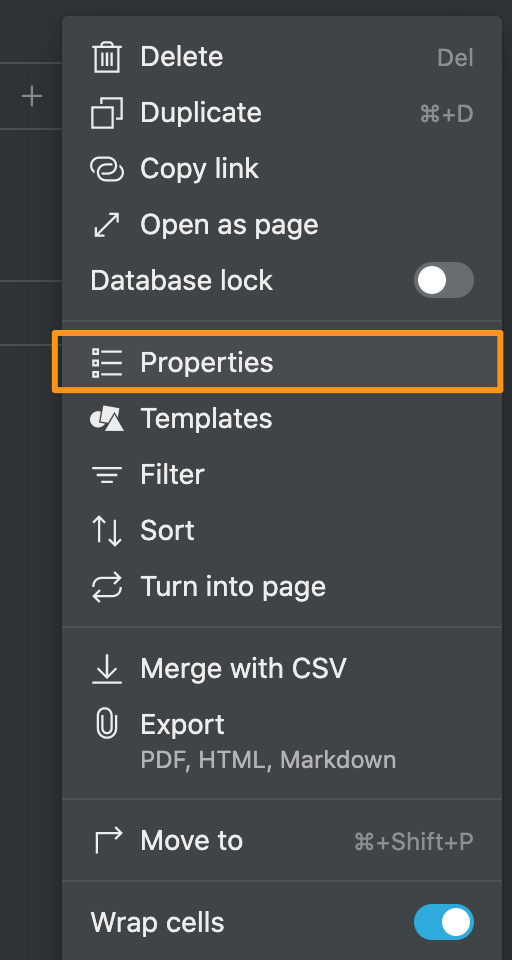The image size is (512, 960).
Task: Click the Duplicate overlapping squares icon
Action: point(107,113)
